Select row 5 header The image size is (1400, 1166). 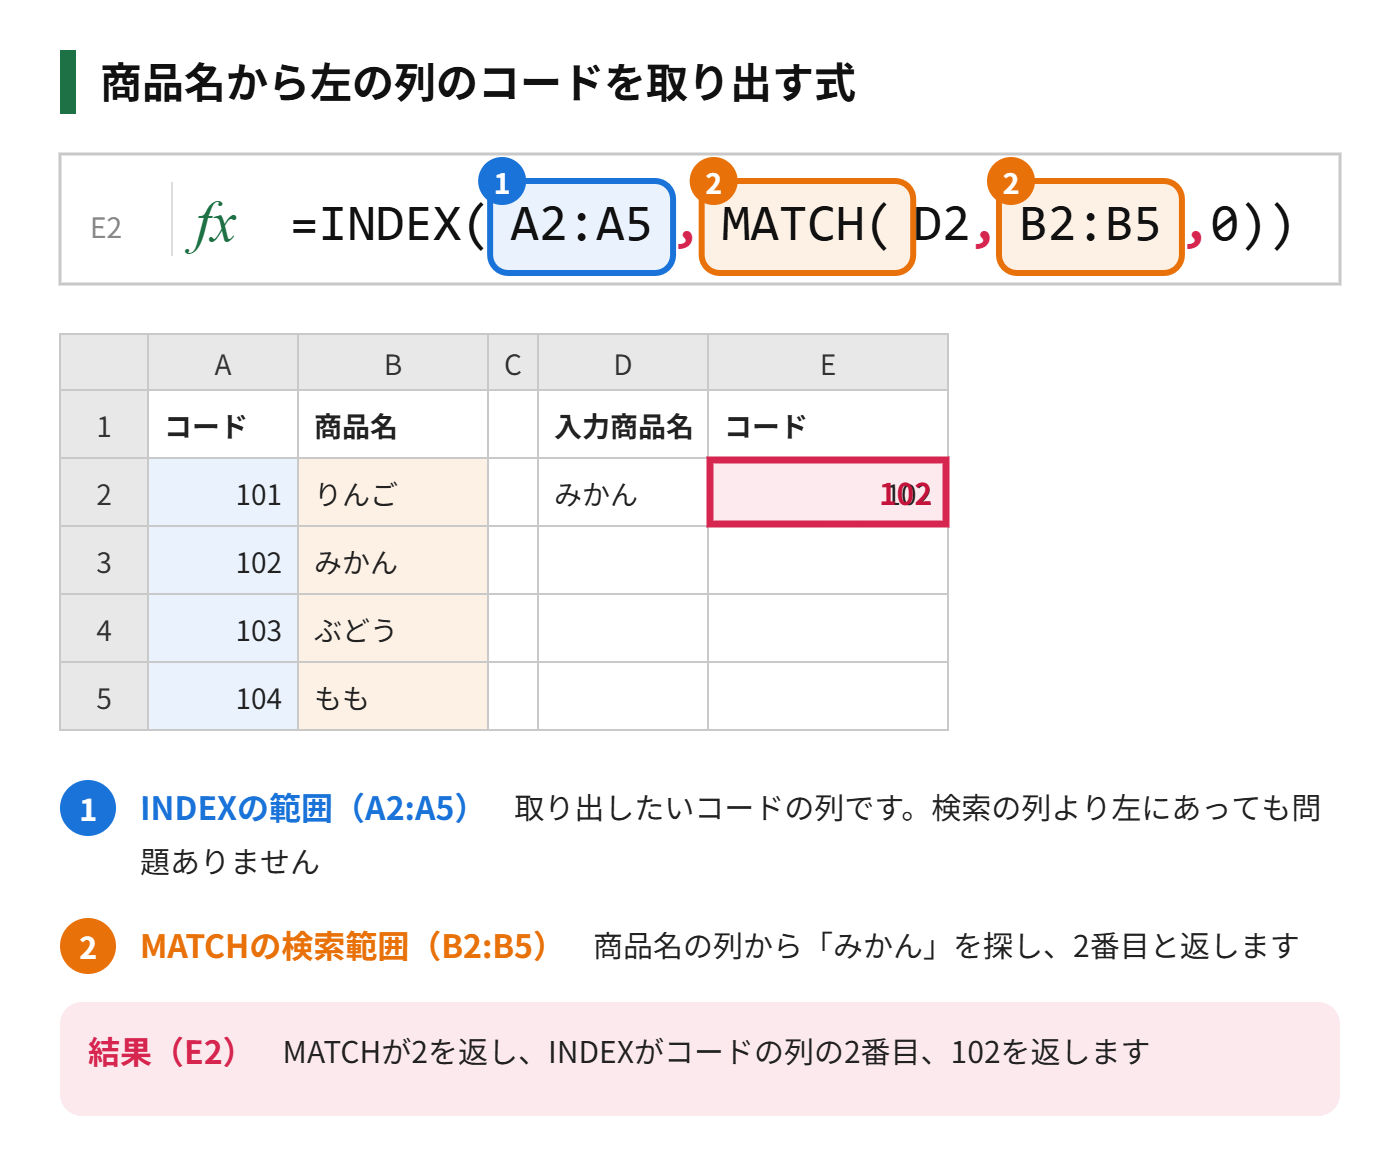point(104,697)
